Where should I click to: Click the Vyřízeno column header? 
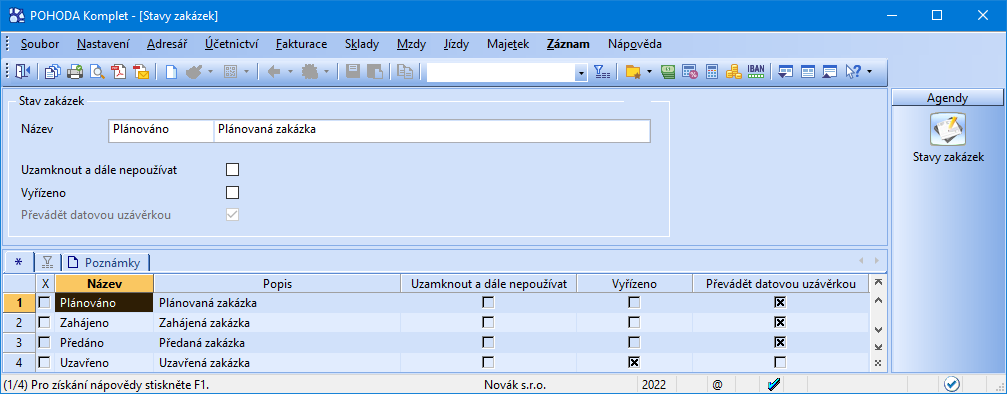pos(635,283)
